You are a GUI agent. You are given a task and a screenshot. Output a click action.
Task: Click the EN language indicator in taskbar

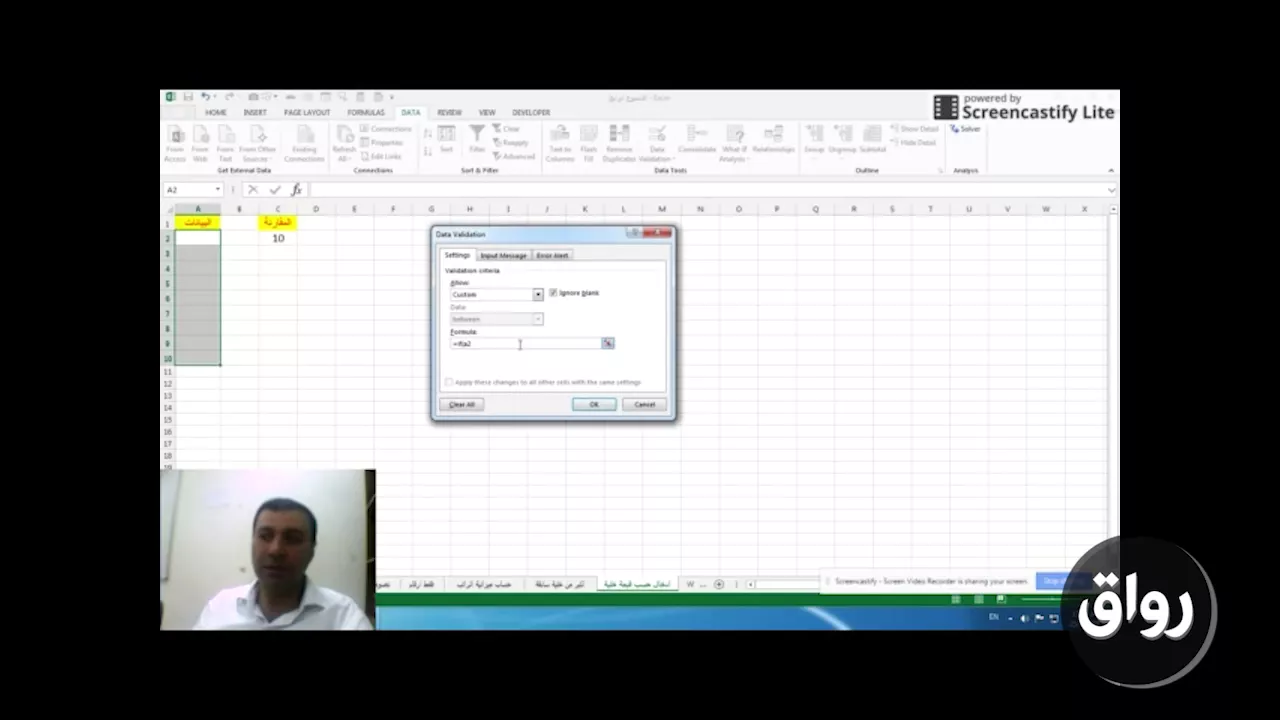(x=994, y=618)
